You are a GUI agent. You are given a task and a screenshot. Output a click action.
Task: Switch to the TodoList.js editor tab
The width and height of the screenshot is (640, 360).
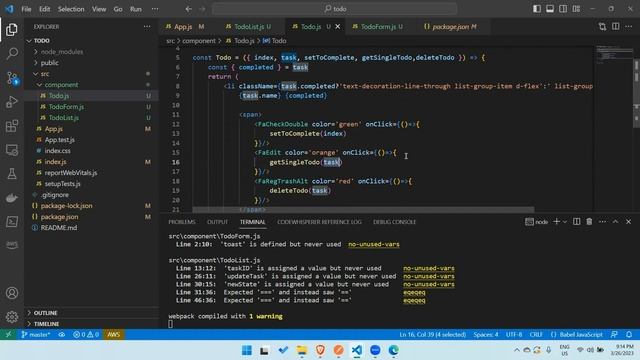(x=249, y=27)
